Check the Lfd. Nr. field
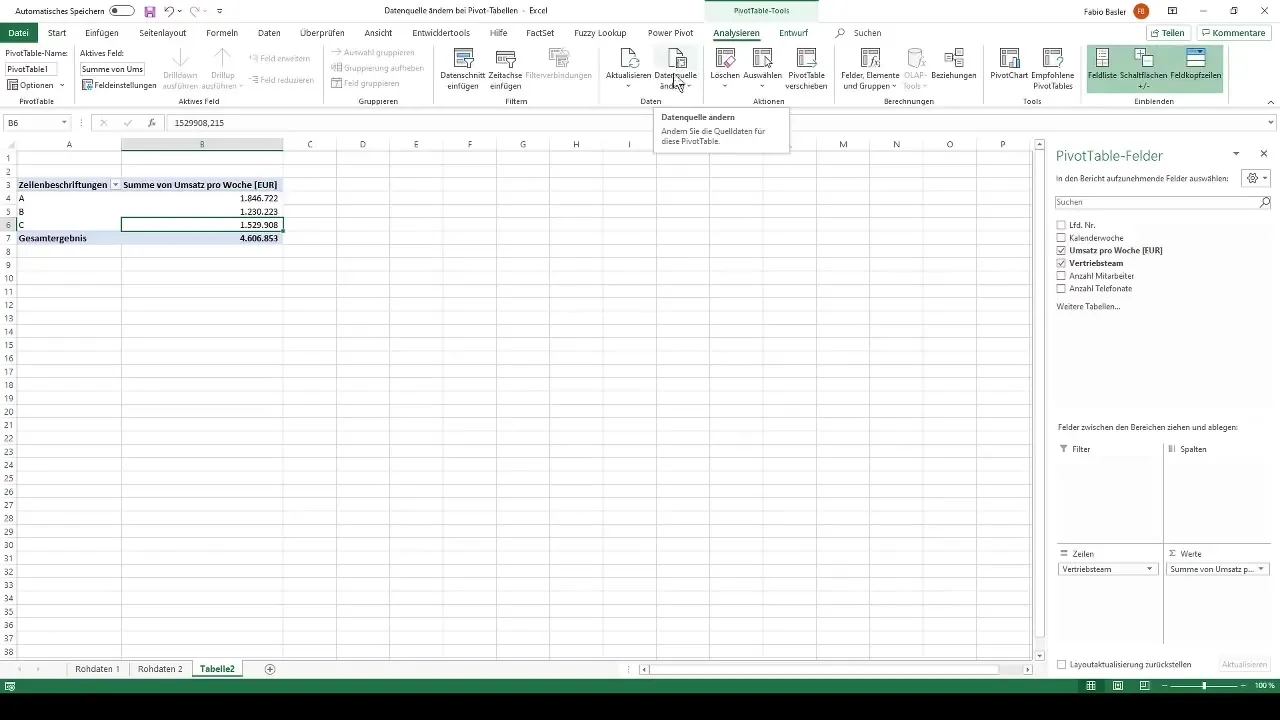 tap(1061, 225)
